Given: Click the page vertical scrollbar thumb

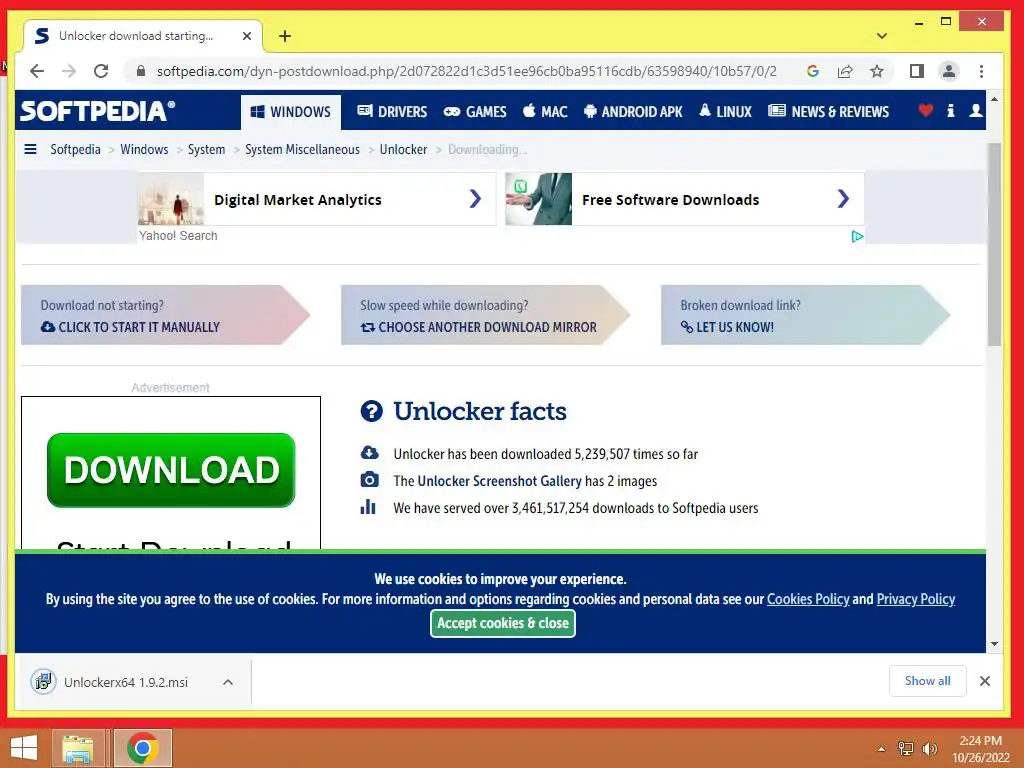Looking at the screenshot, I should tap(994, 244).
